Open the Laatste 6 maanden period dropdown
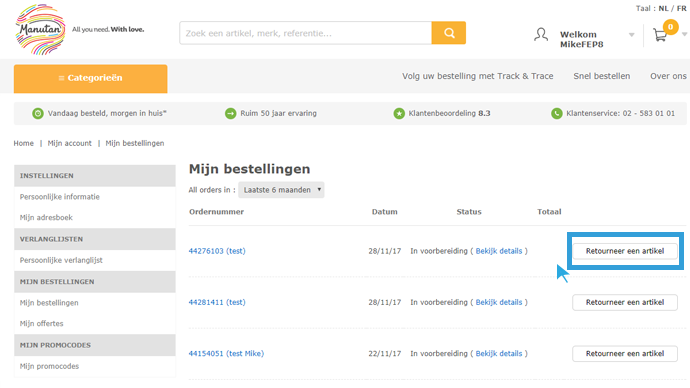 [x=281, y=190]
